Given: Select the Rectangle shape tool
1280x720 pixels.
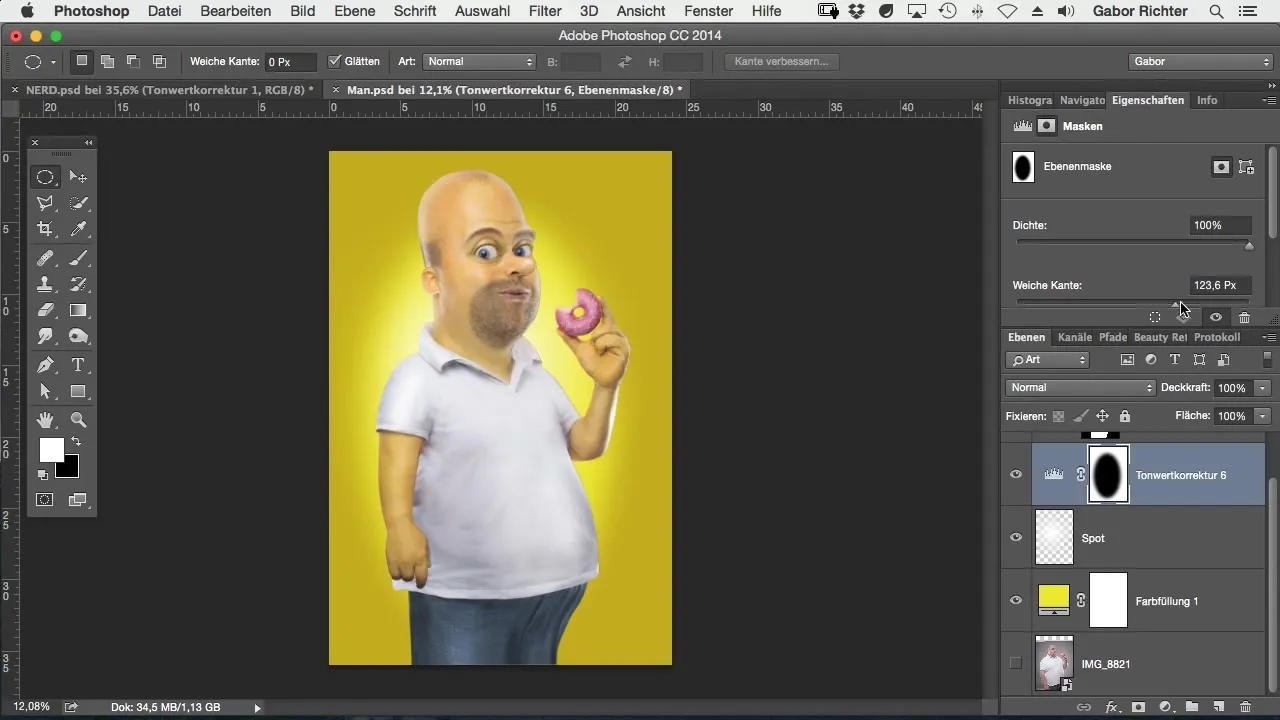Looking at the screenshot, I should pos(78,391).
